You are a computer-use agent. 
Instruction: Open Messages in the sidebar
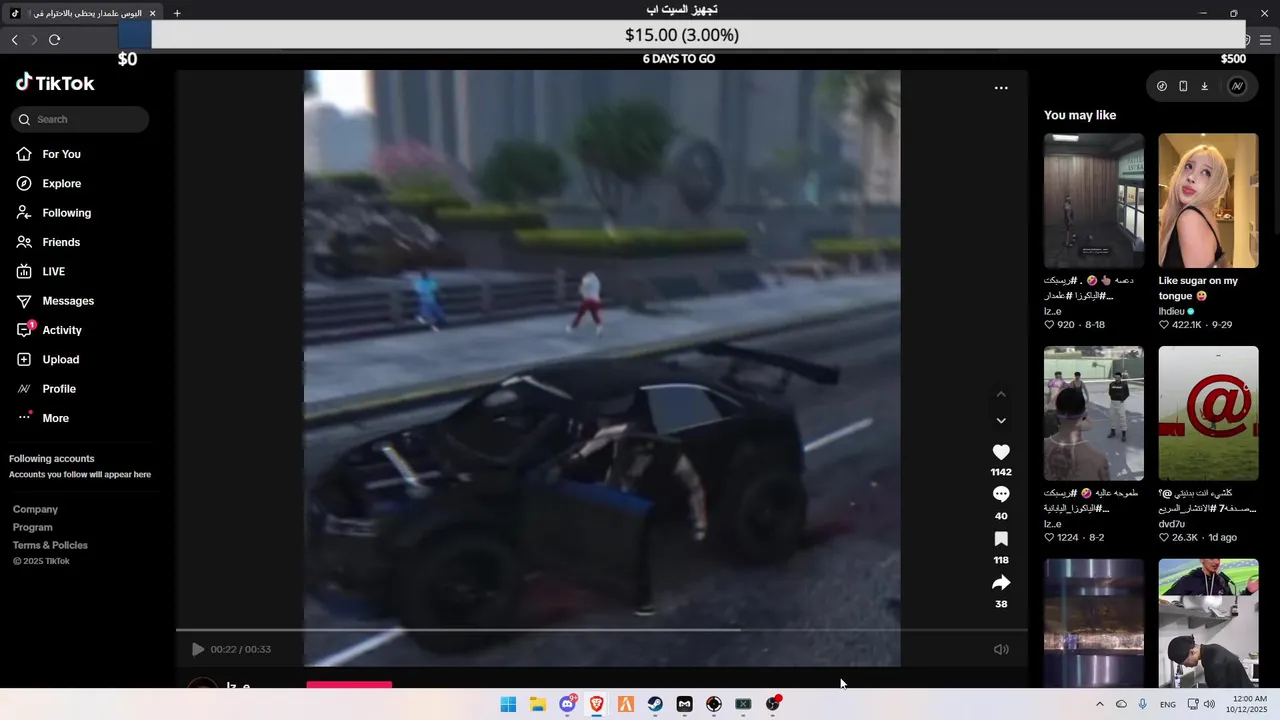68,301
